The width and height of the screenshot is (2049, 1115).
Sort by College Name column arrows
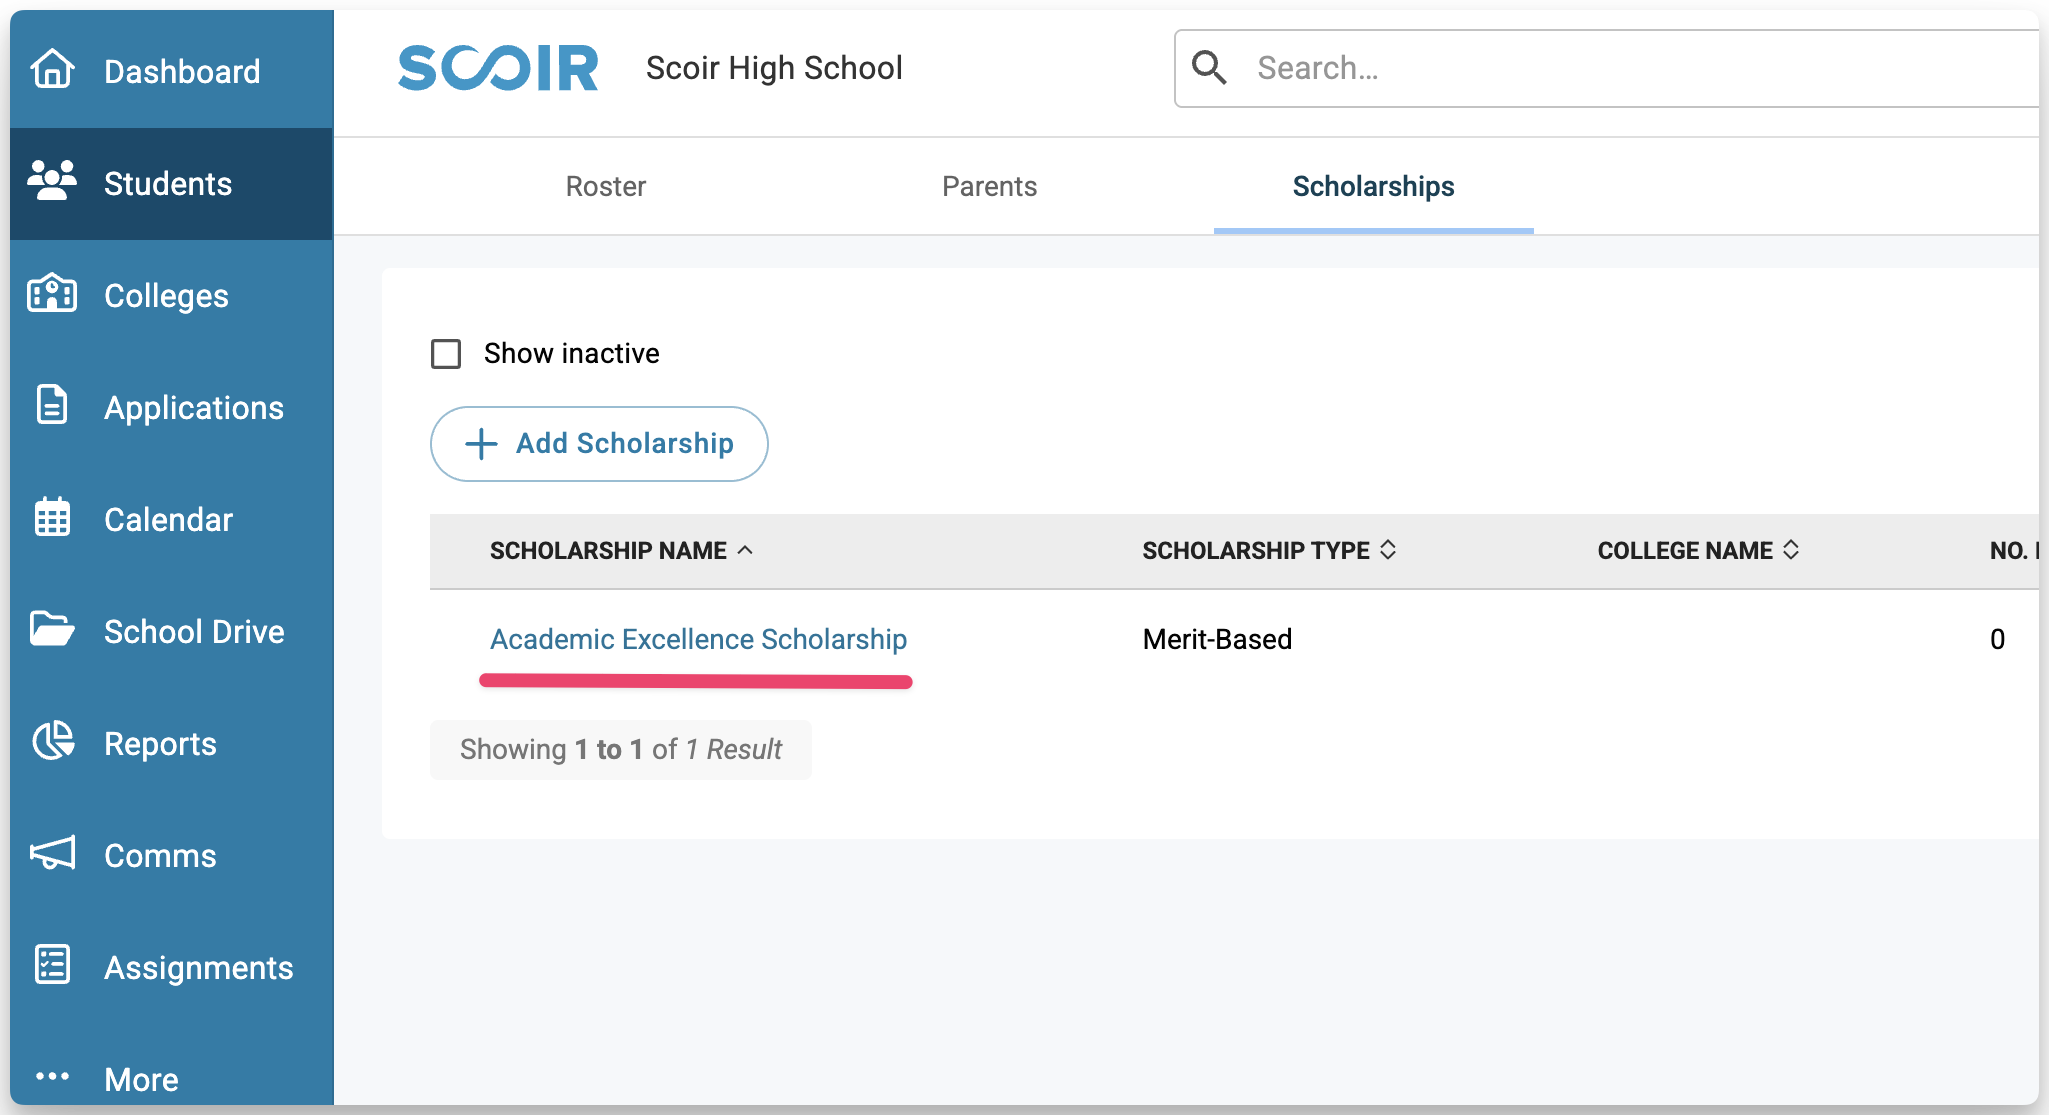(1791, 550)
